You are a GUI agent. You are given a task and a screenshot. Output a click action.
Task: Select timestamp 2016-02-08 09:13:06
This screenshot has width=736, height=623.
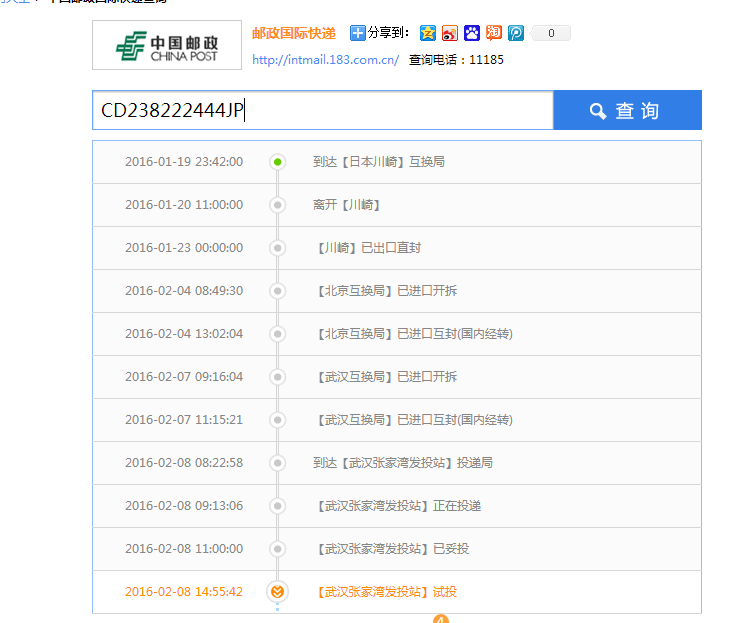coord(184,506)
